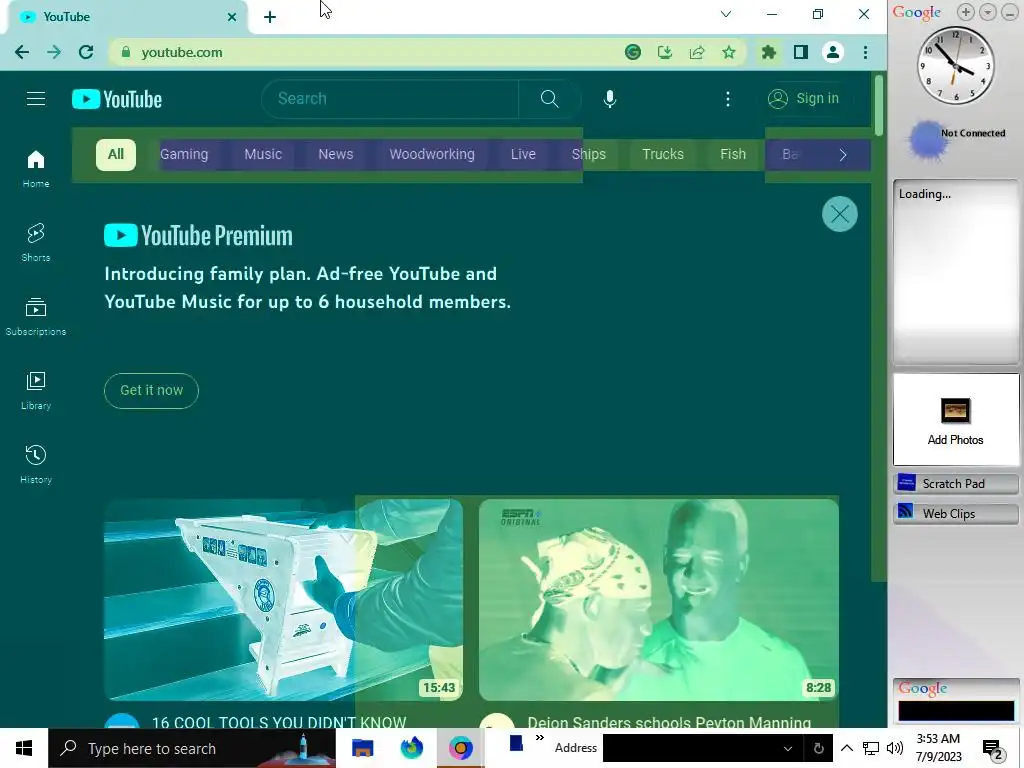Click the Google sidebar add plus button

click(965, 12)
